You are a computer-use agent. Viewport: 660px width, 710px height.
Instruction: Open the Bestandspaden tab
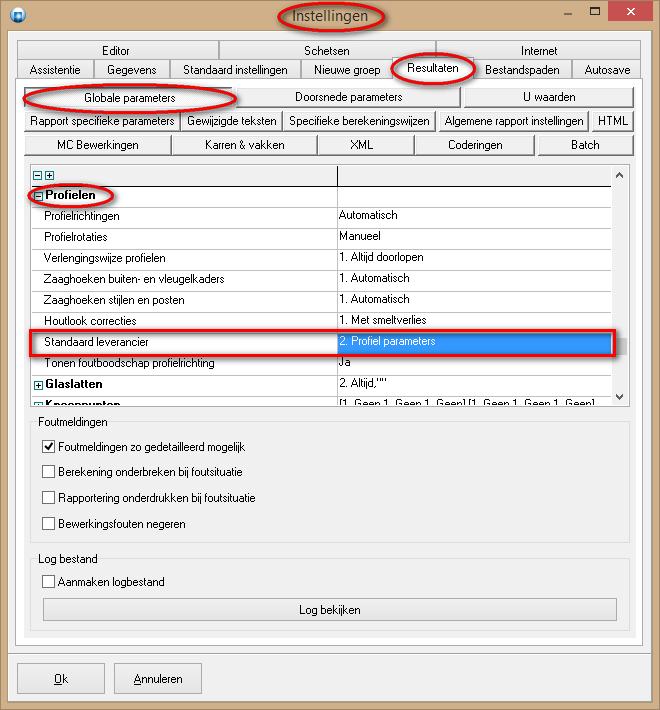[x=522, y=70]
